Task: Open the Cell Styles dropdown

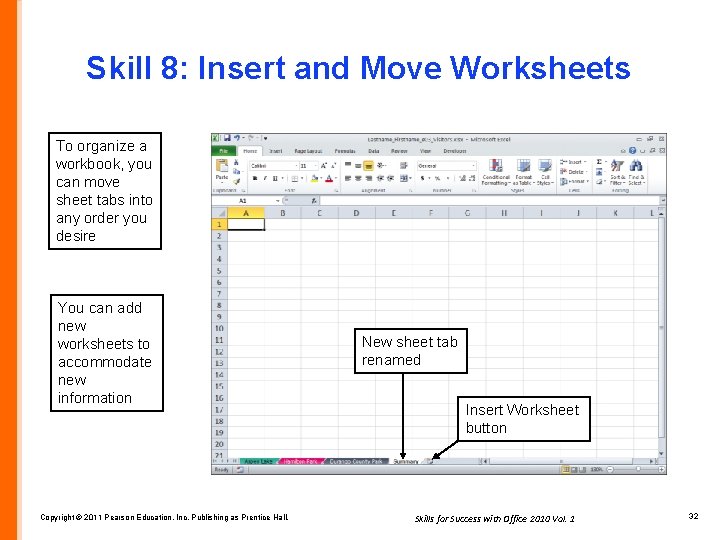Action: 546,172
